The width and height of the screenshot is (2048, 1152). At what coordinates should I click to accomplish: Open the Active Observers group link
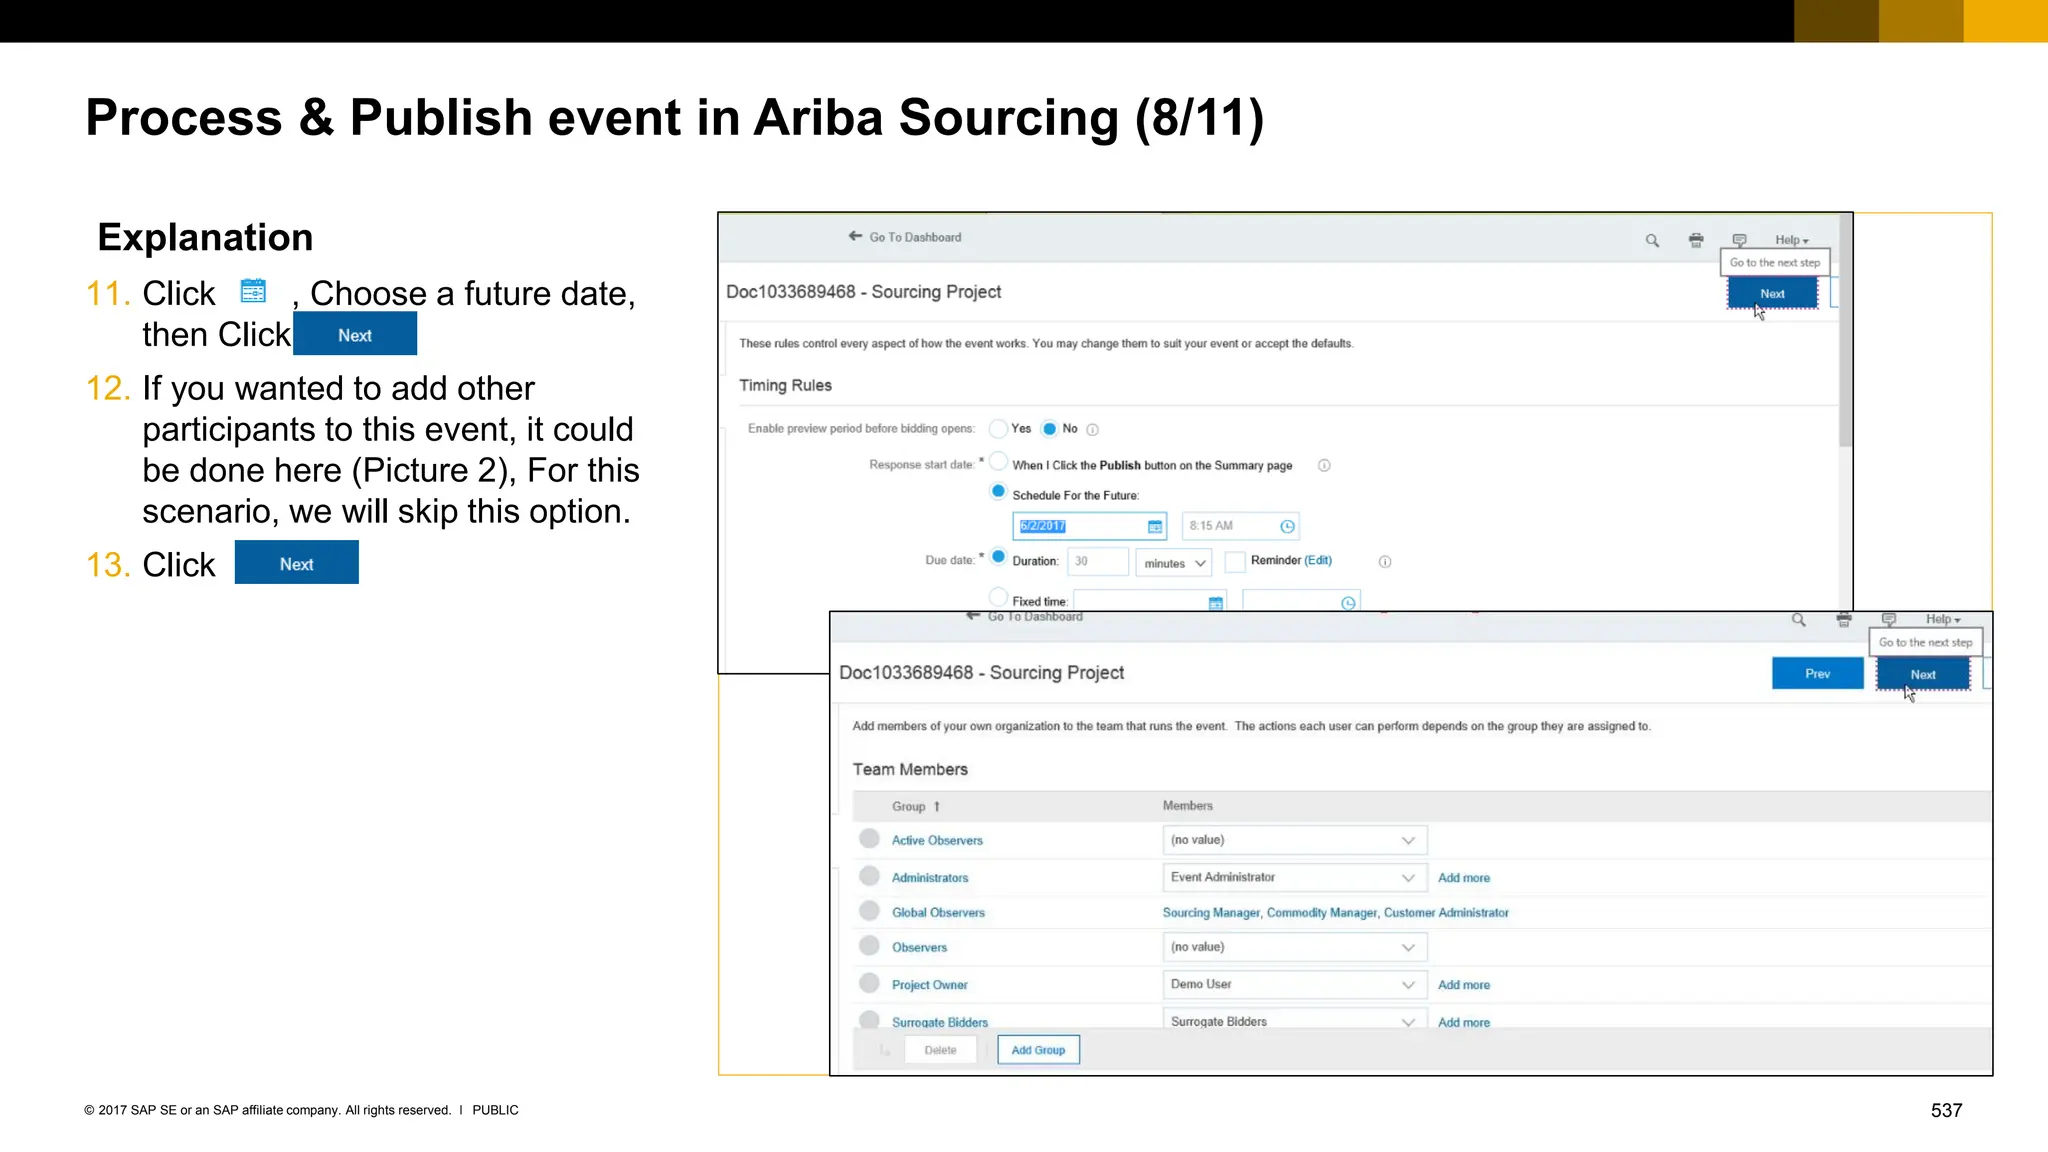click(937, 841)
